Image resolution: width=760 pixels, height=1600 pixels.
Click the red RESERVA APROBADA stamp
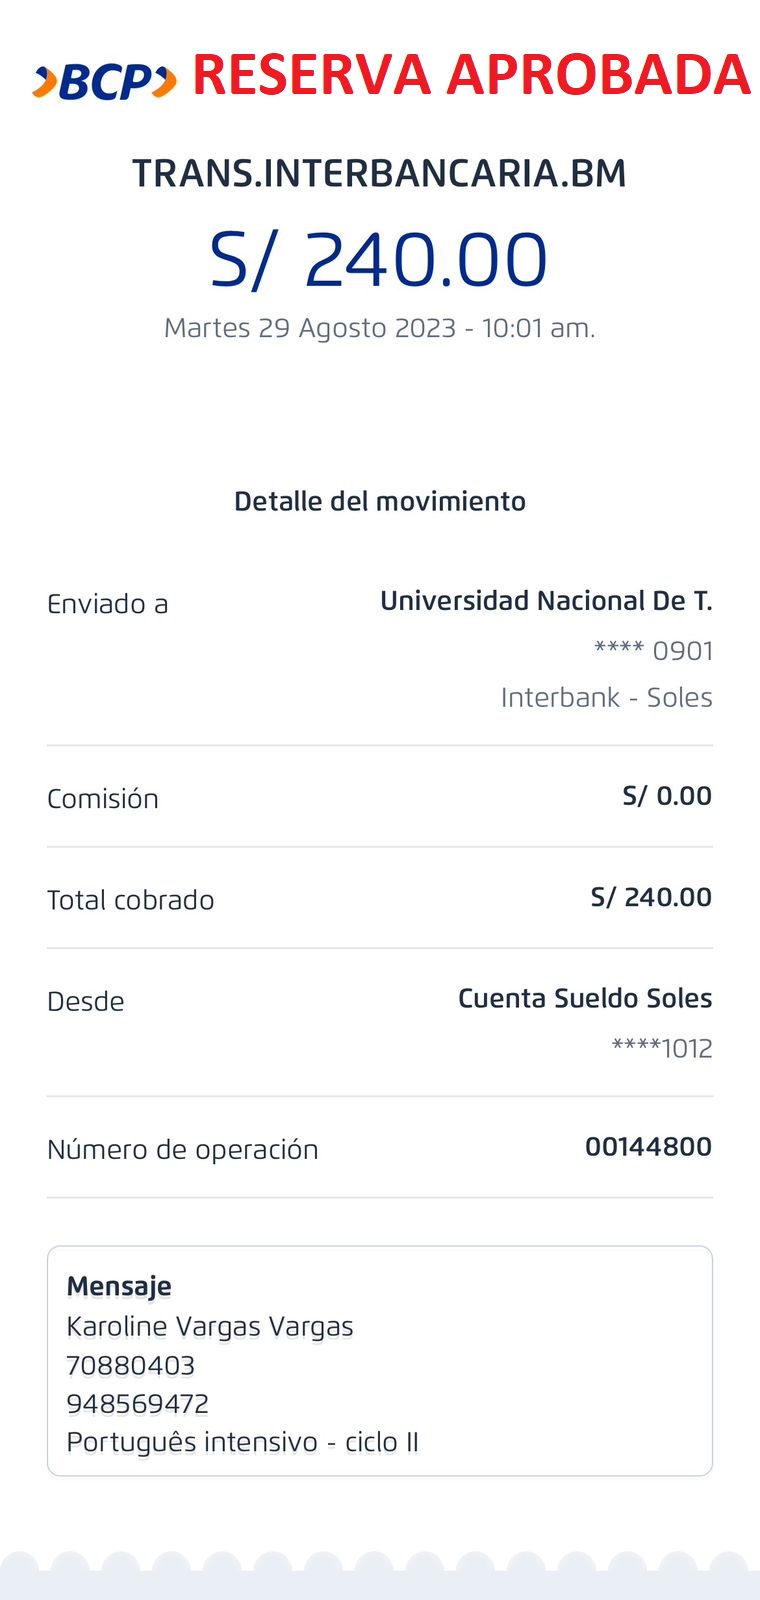point(470,75)
